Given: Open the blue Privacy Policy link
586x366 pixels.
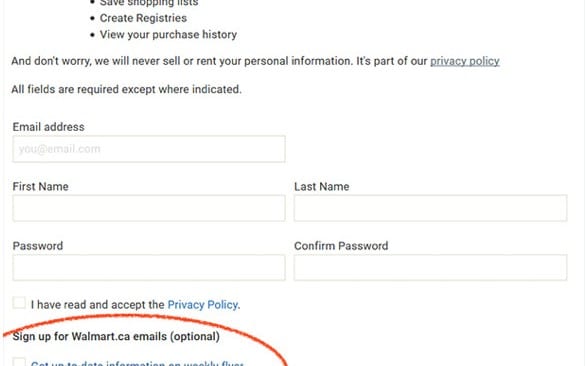Looking at the screenshot, I should (203, 305).
